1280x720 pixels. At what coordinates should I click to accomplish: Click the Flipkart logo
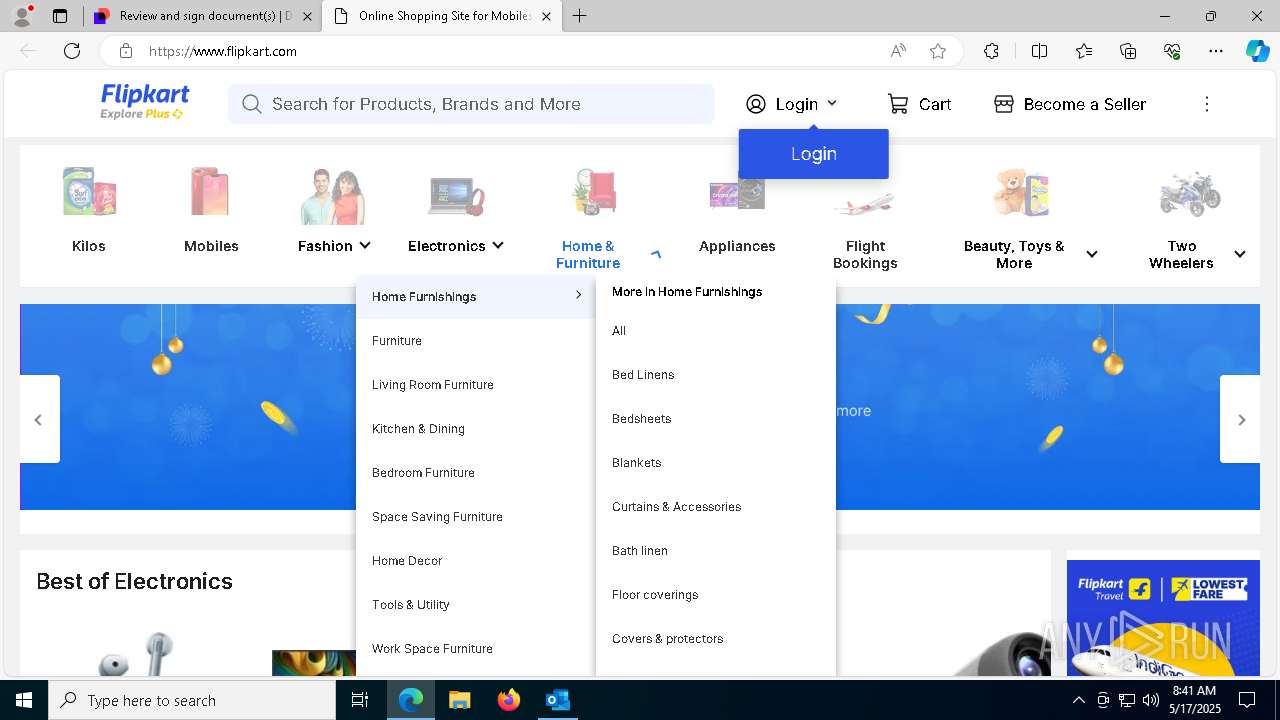click(x=144, y=102)
